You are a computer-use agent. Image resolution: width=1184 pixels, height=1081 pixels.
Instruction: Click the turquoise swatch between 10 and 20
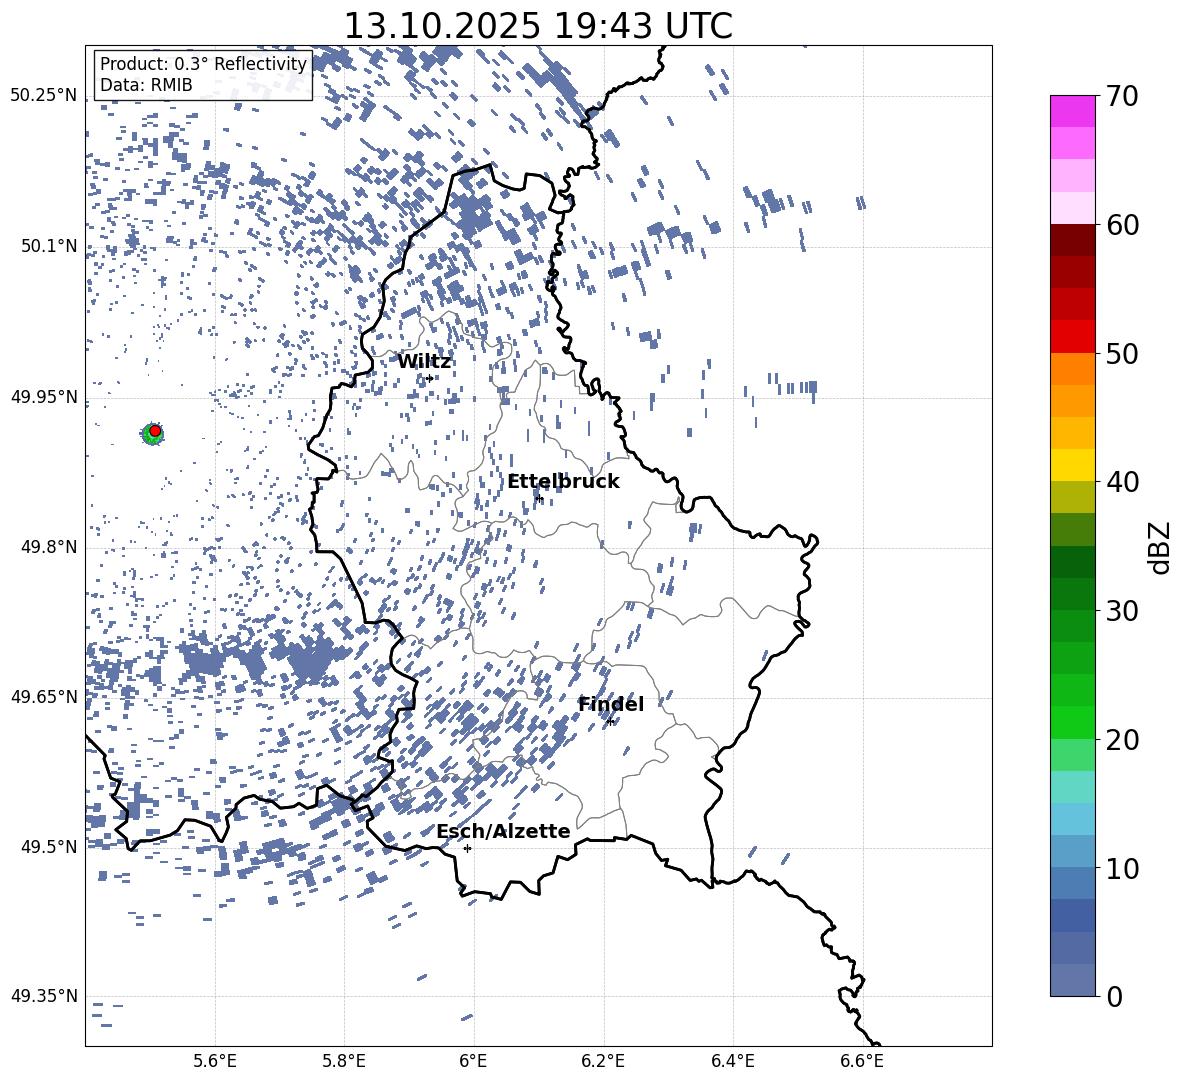coord(1073,787)
